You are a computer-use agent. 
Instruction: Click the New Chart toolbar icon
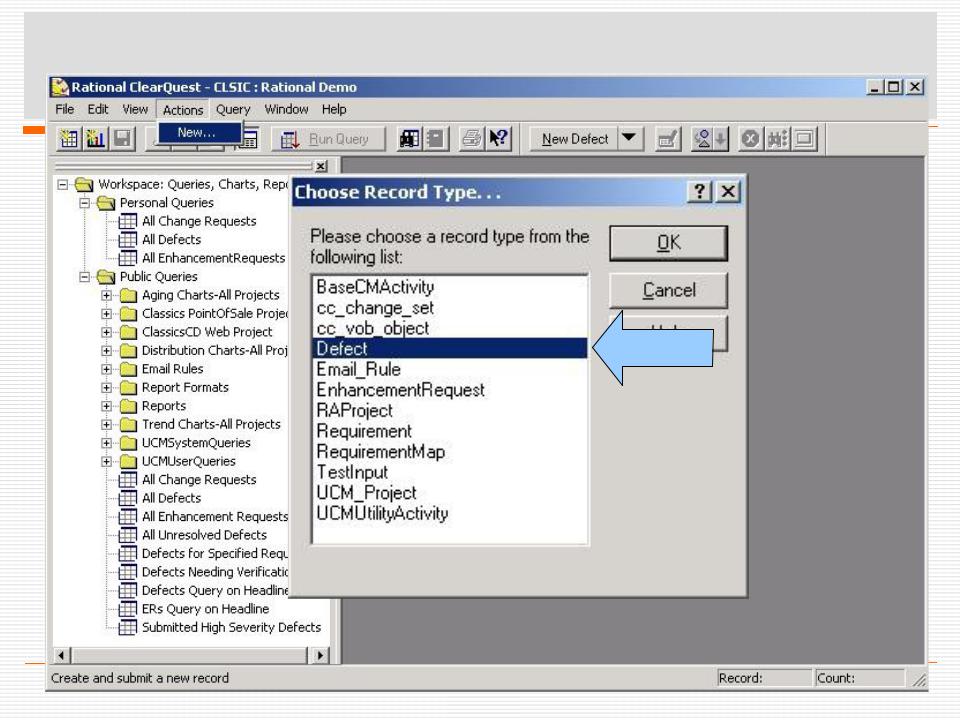point(96,139)
